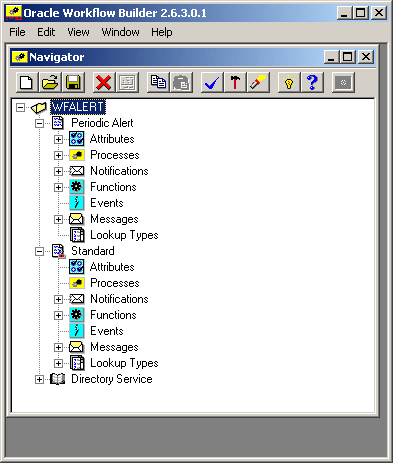Screen dimensions: 393x463
Task: Click the Save floppy disk icon
Action: click(x=73, y=82)
